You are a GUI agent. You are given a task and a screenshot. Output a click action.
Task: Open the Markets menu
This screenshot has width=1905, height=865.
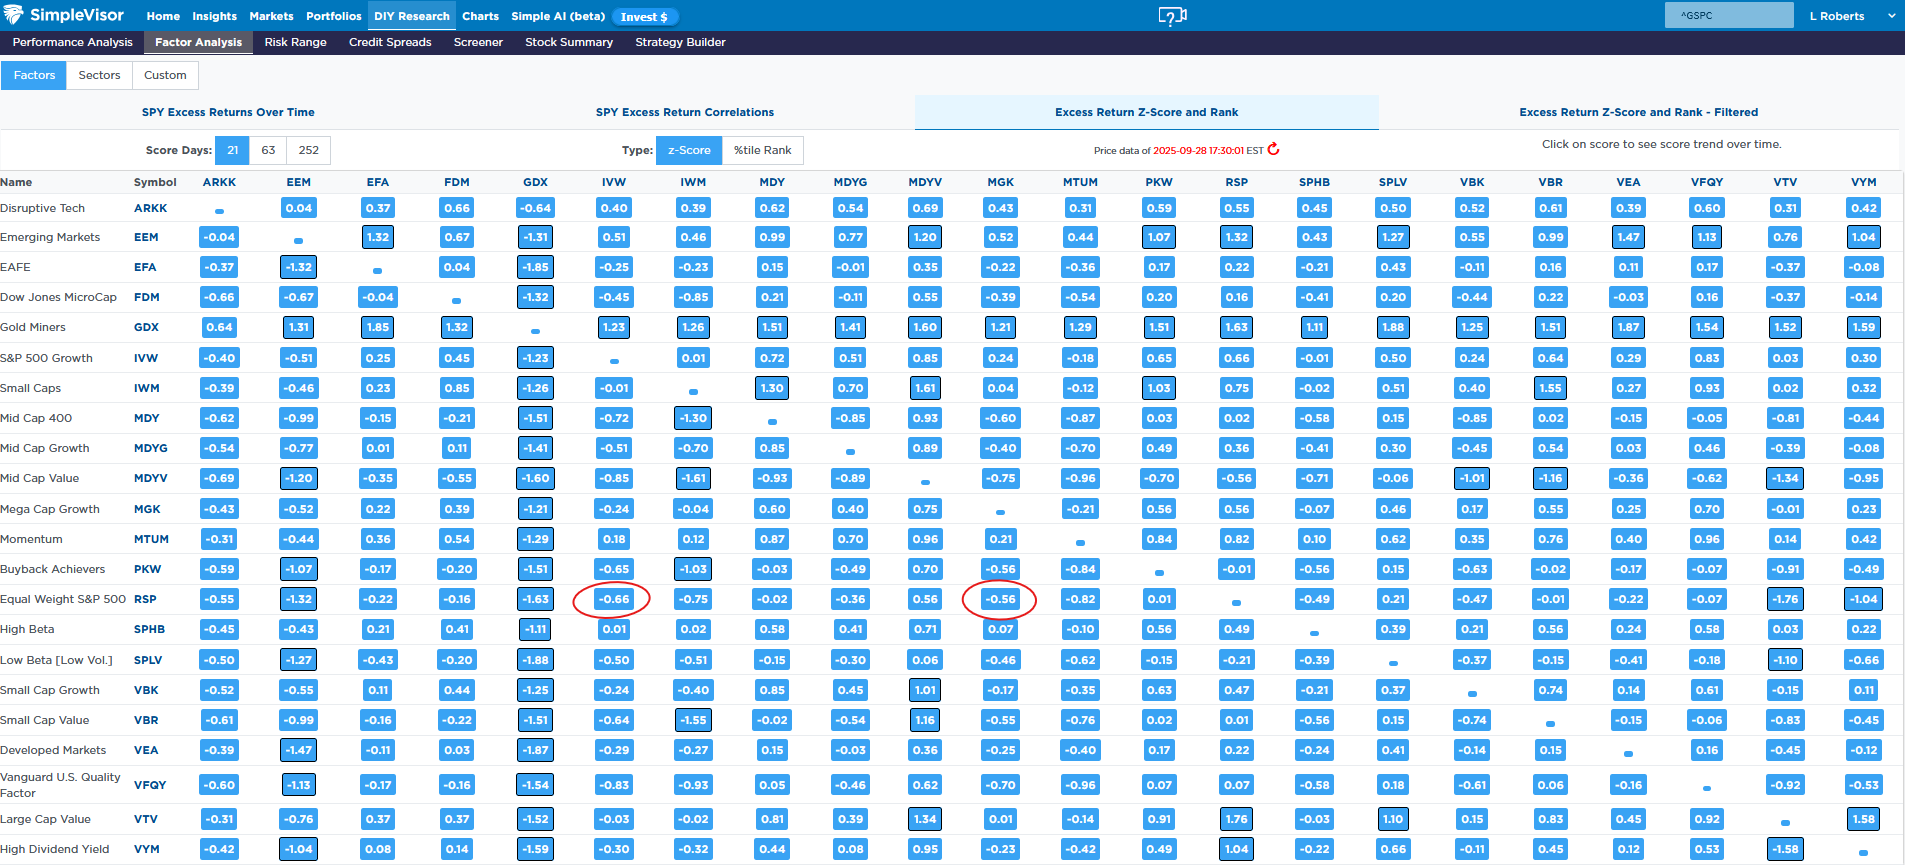(271, 16)
